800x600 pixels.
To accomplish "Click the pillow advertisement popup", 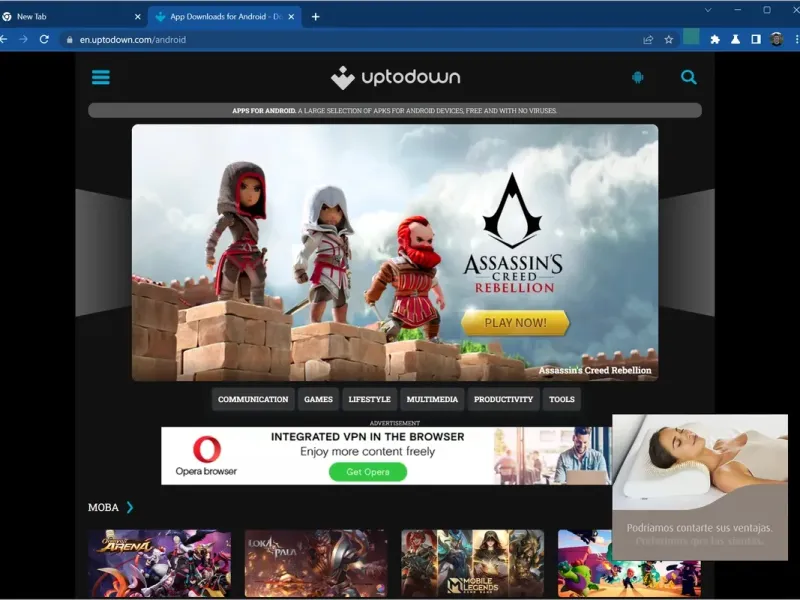I will click(x=700, y=487).
